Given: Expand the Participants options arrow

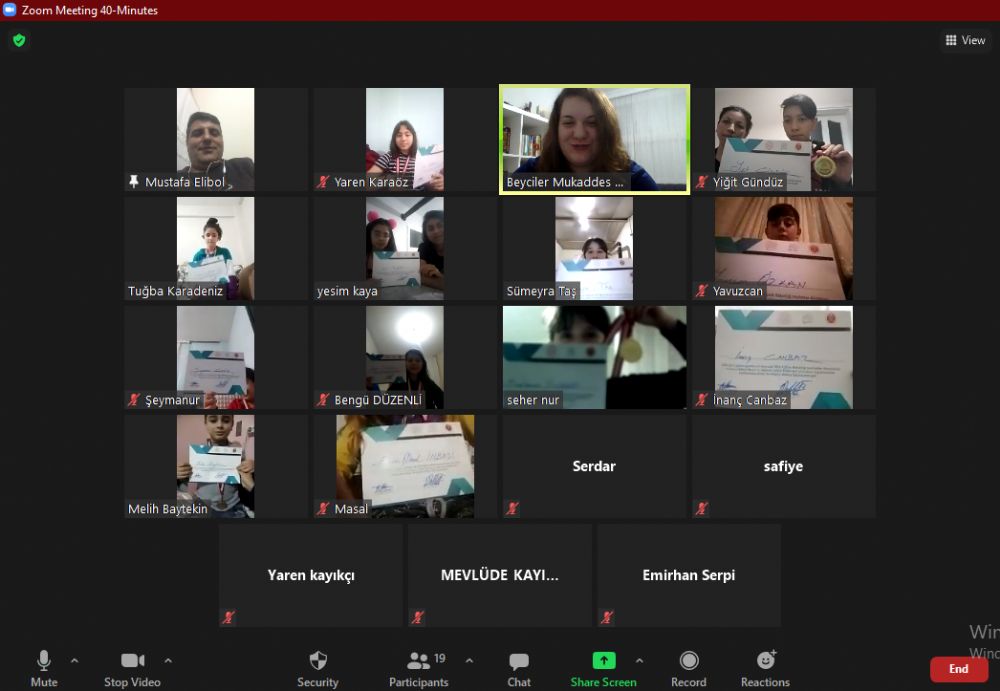Looking at the screenshot, I should click(469, 660).
